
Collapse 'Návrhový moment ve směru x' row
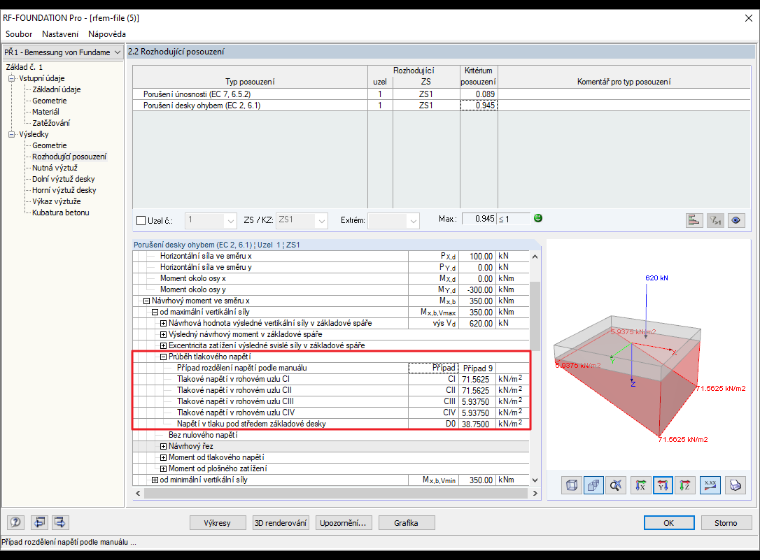[x=146, y=301]
